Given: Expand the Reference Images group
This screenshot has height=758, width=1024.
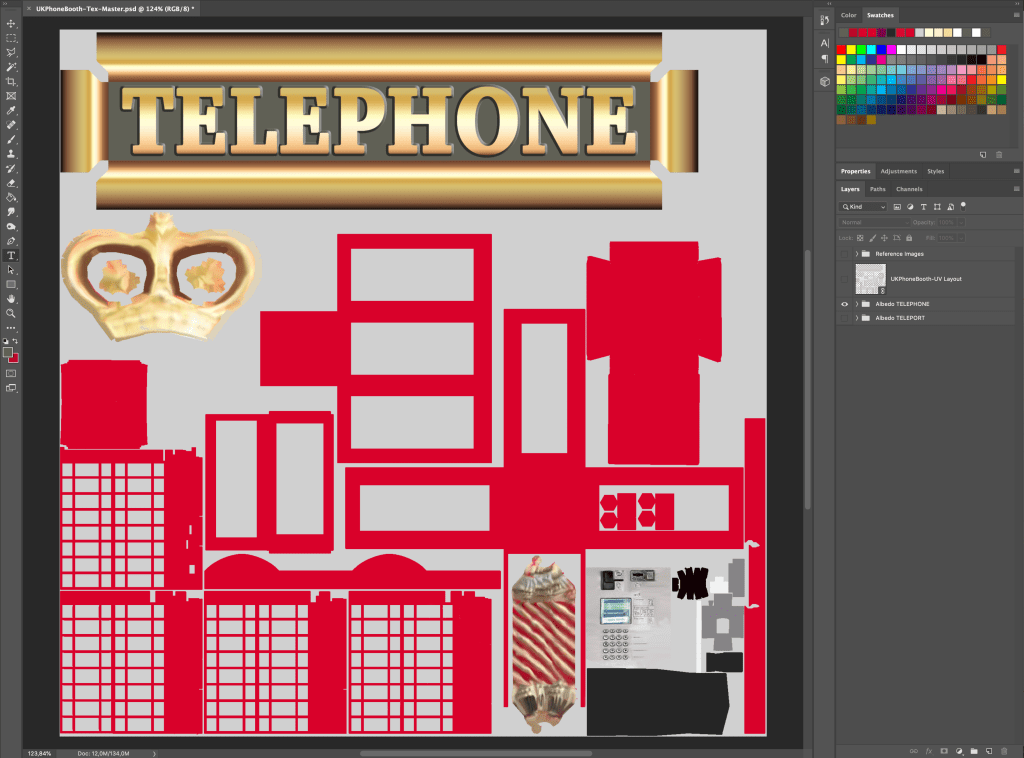Looking at the screenshot, I should pos(857,254).
